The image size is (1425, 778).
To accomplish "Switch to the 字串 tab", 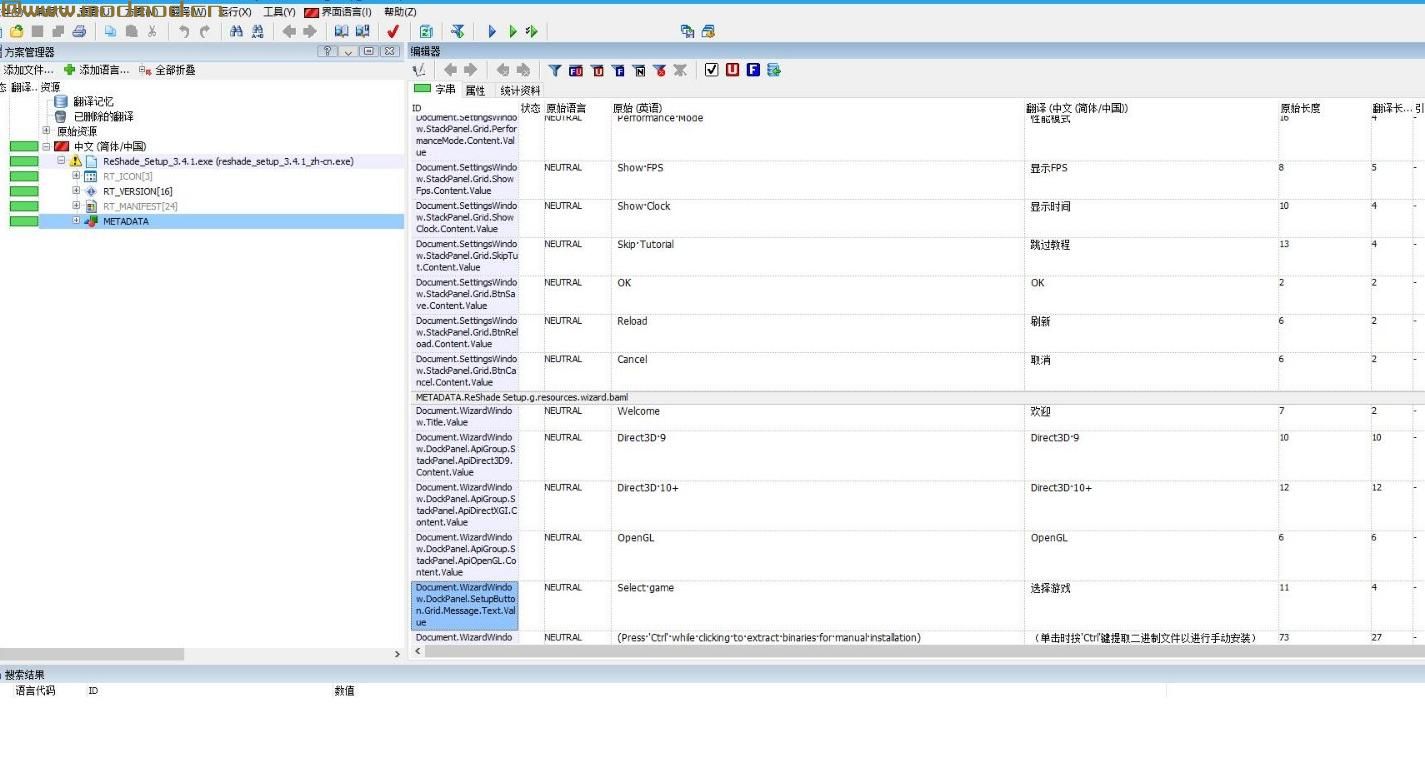I will [435, 90].
